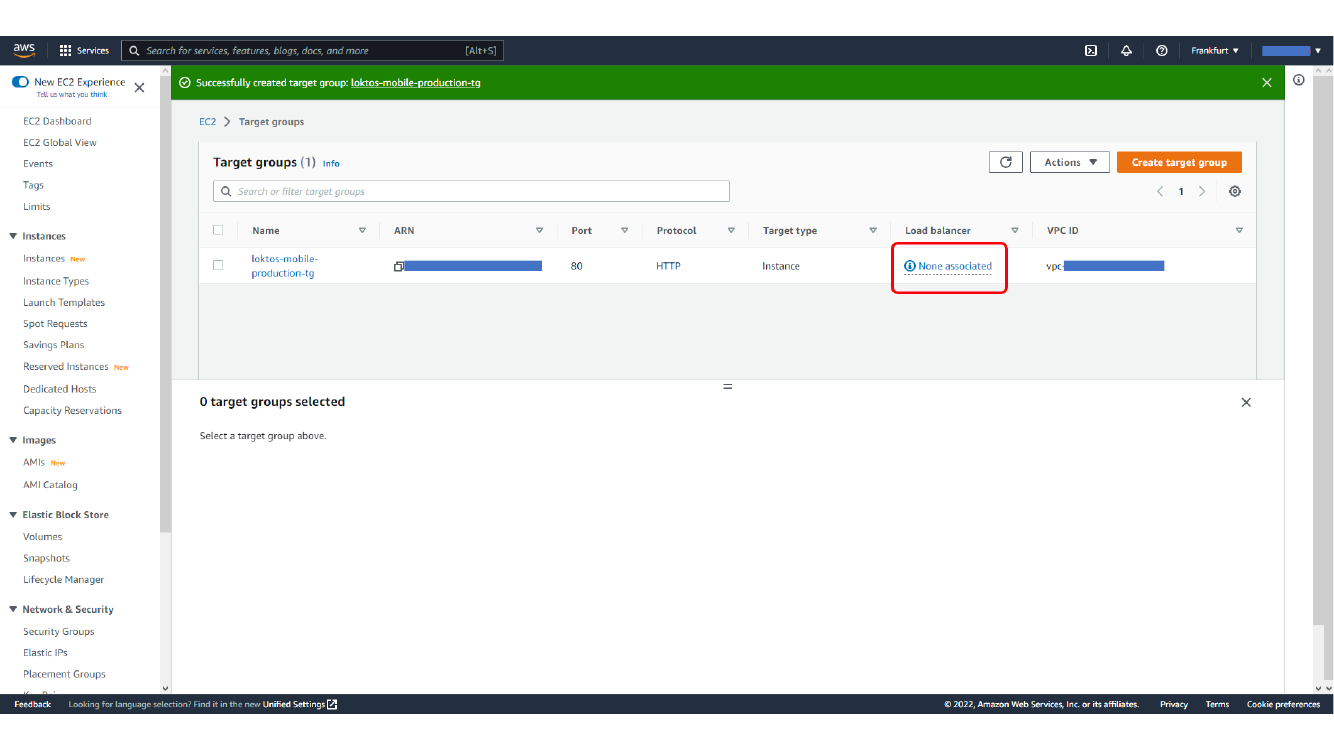Open Unified Settings link in footer
Viewport: 1334px width, 750px height.
click(x=300, y=704)
